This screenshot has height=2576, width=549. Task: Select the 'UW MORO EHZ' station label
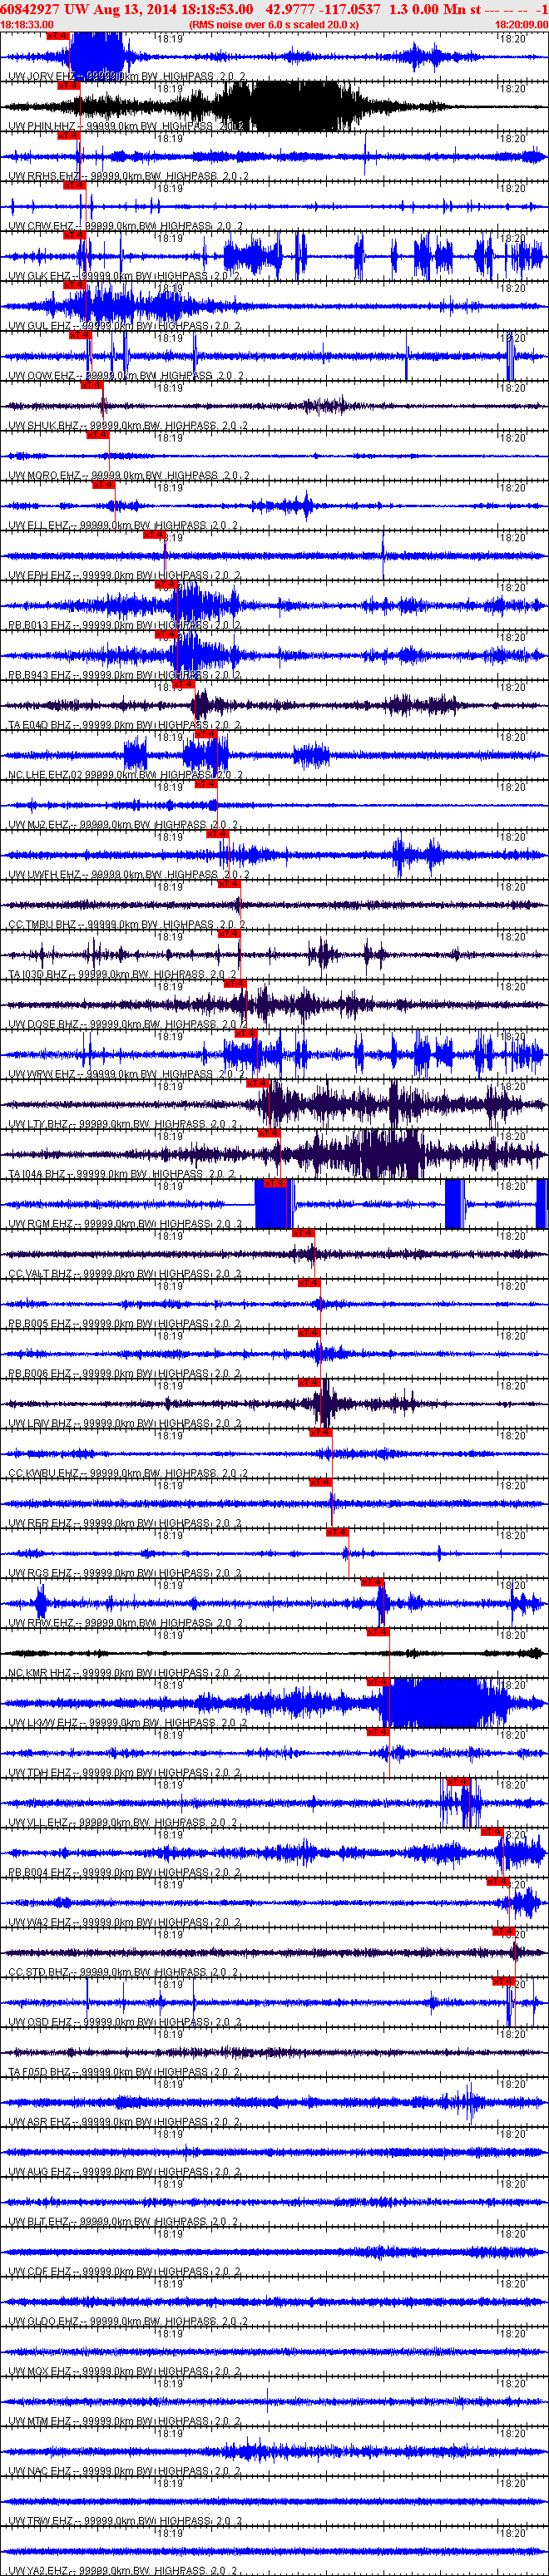tap(44, 477)
